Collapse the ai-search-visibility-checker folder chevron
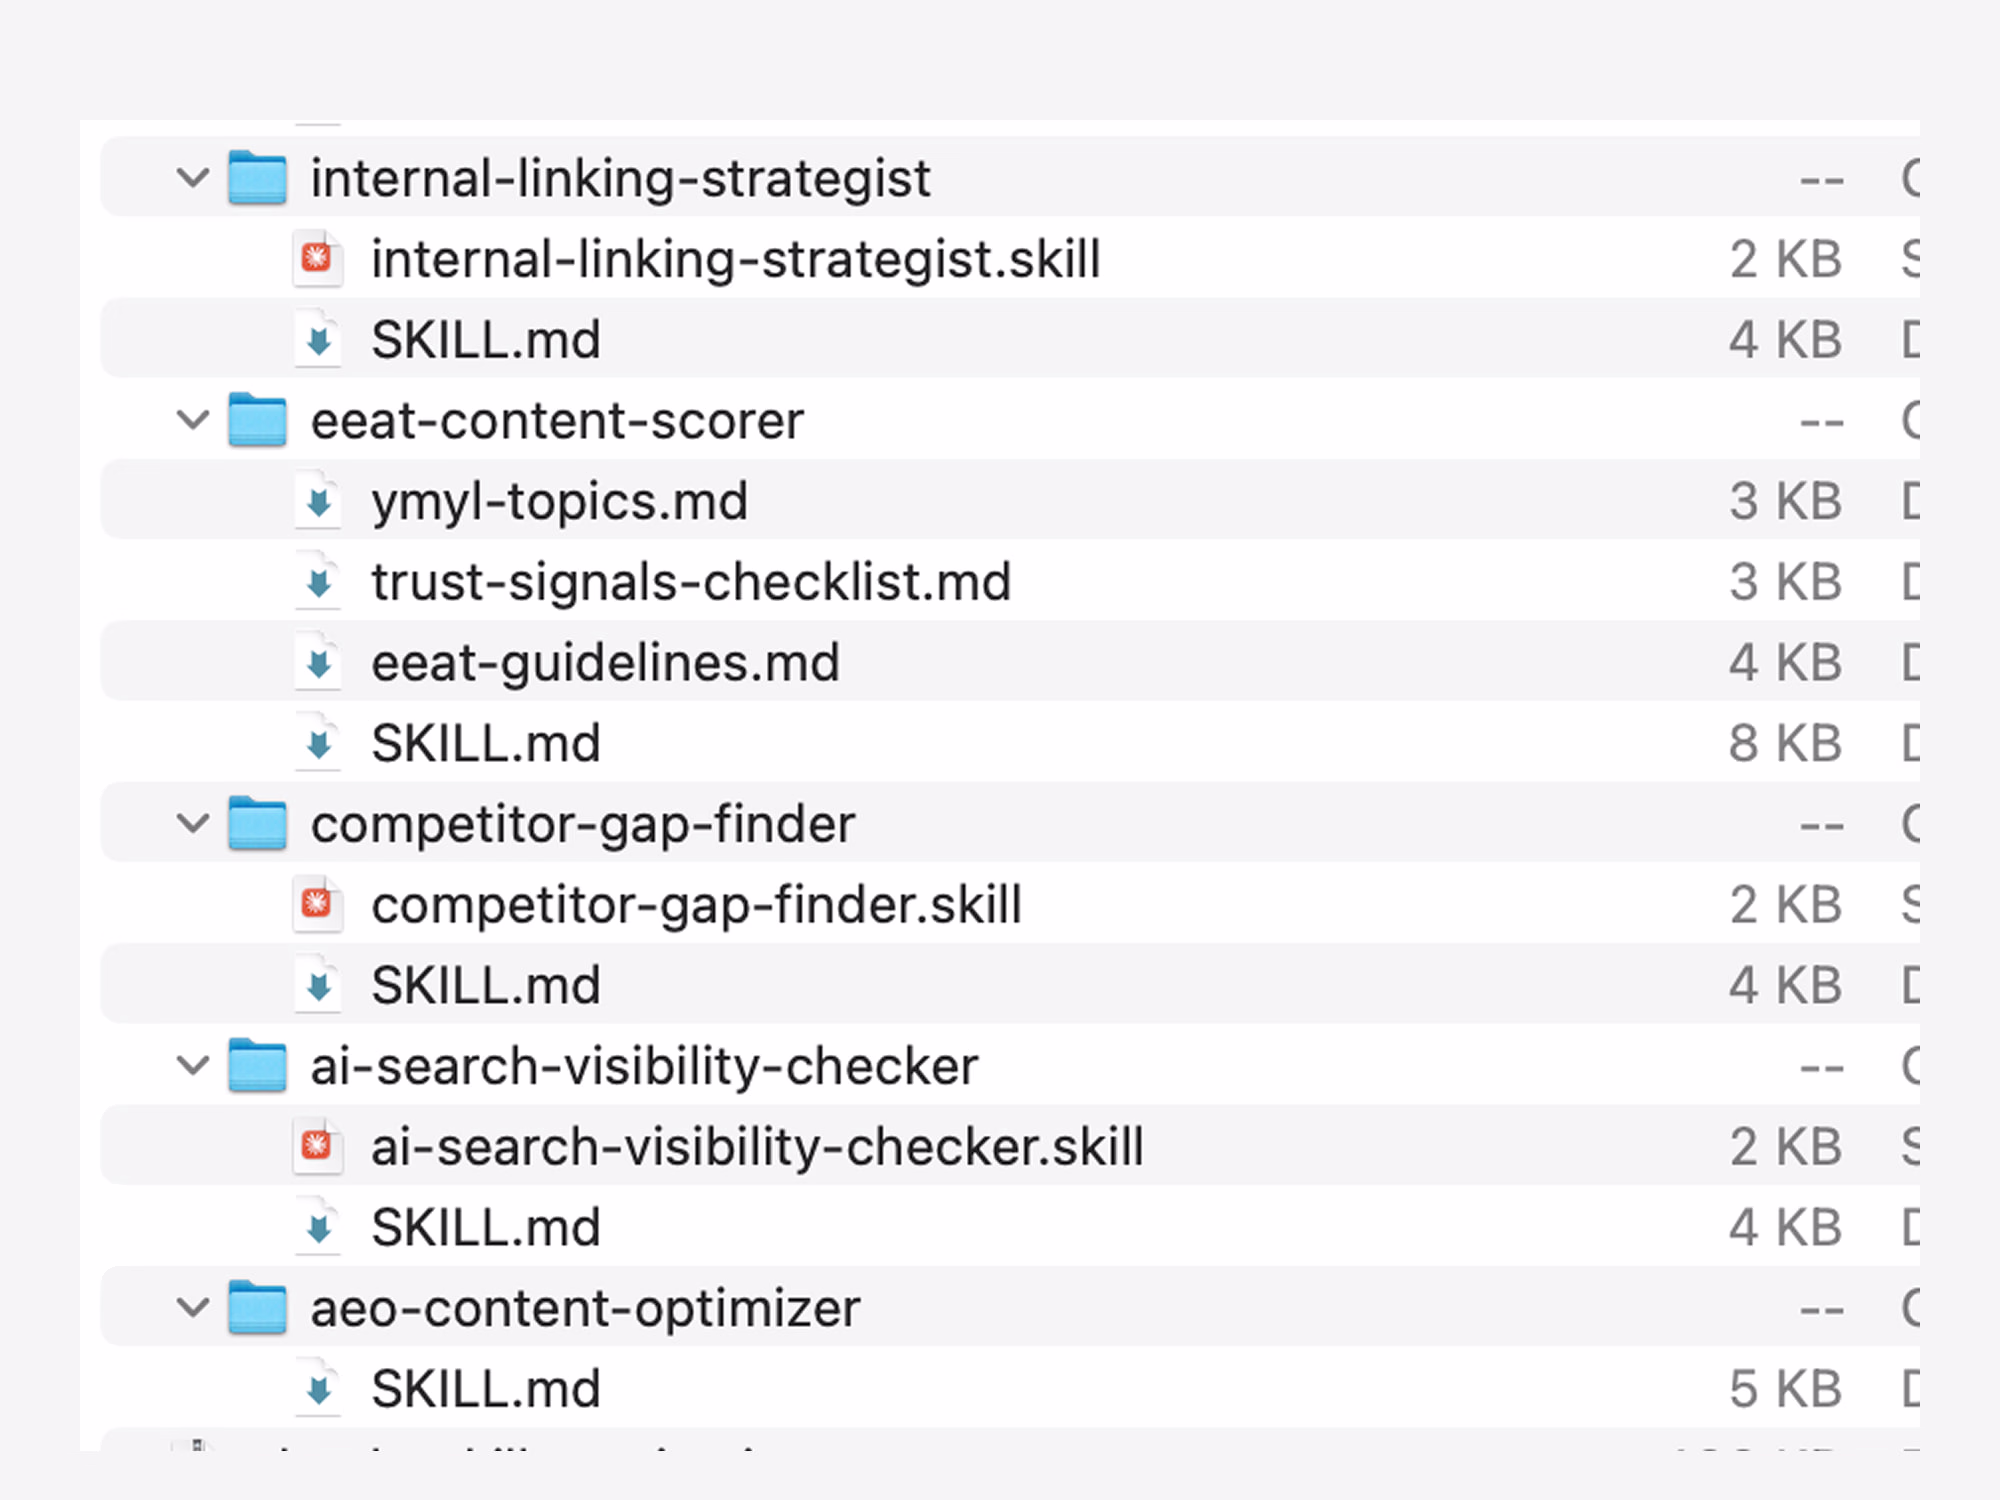 (192, 1066)
